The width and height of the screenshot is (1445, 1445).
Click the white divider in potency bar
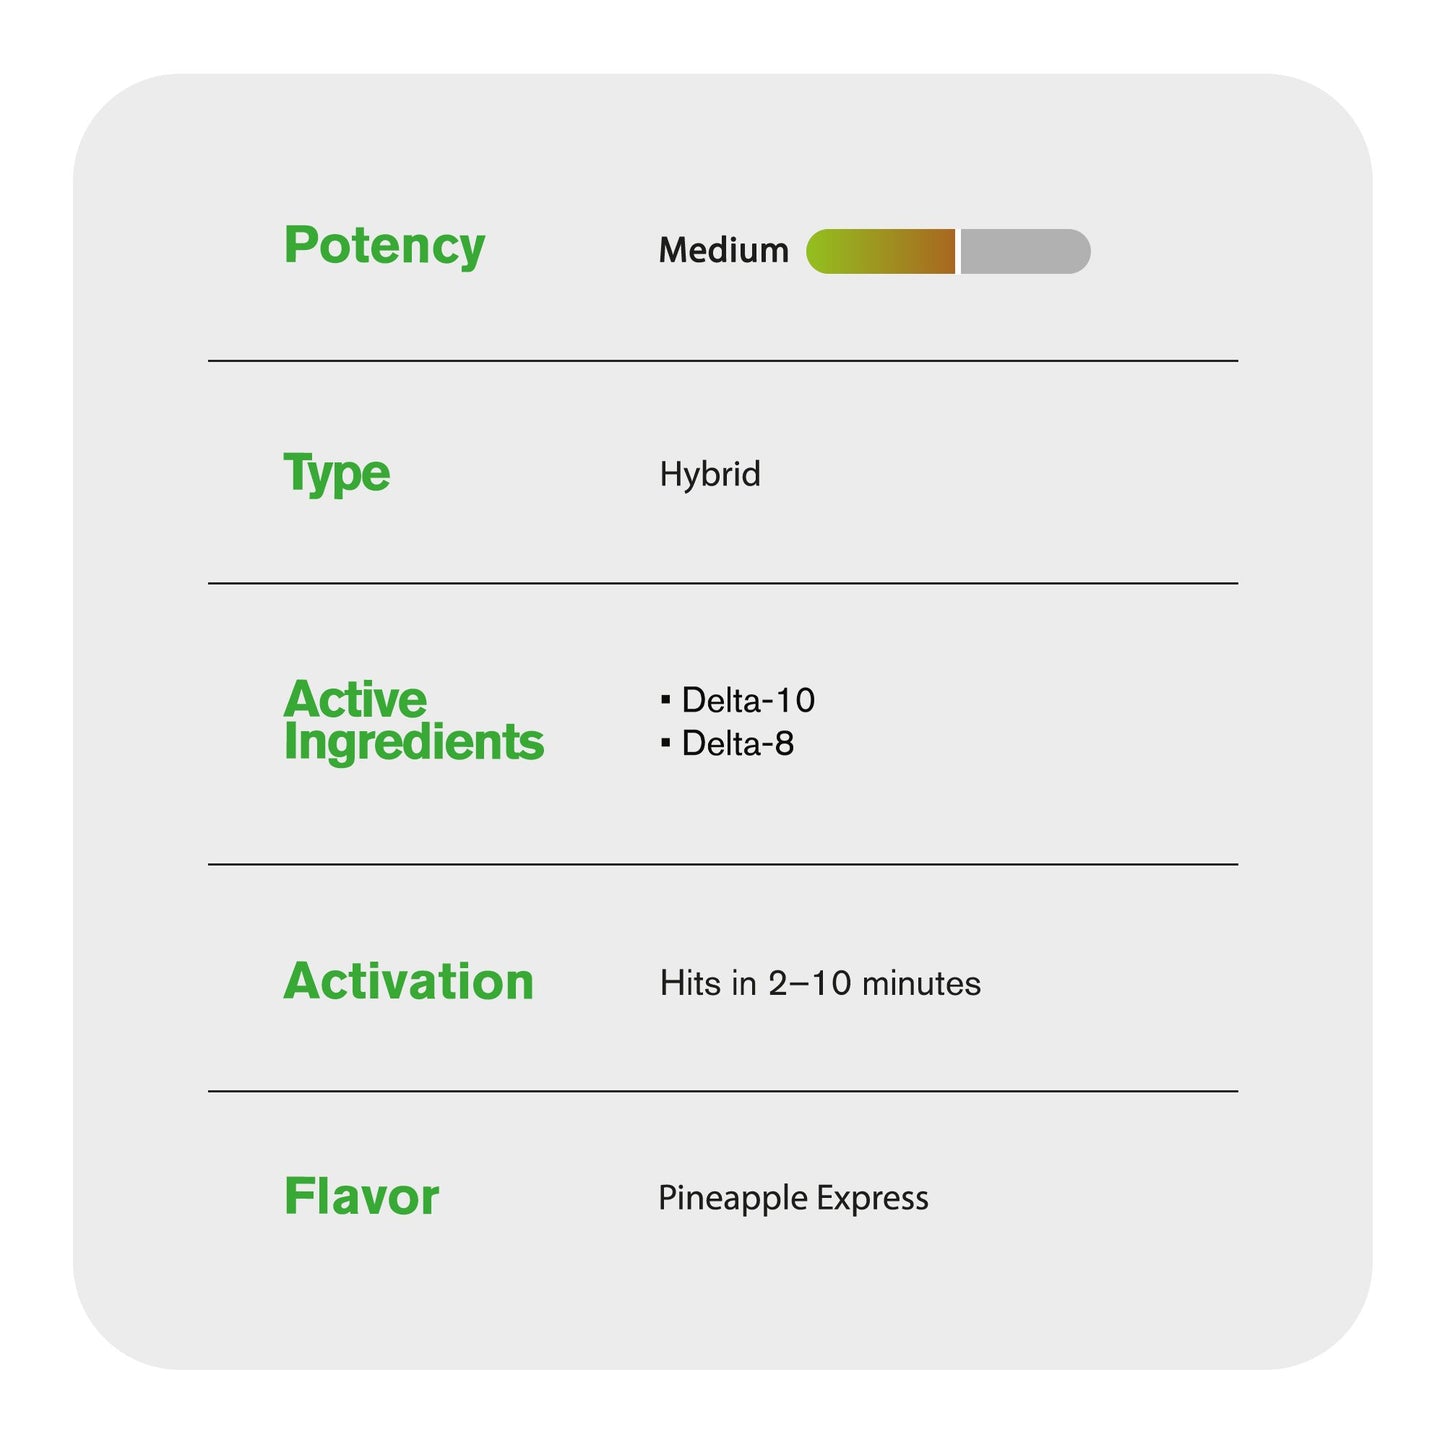957,251
